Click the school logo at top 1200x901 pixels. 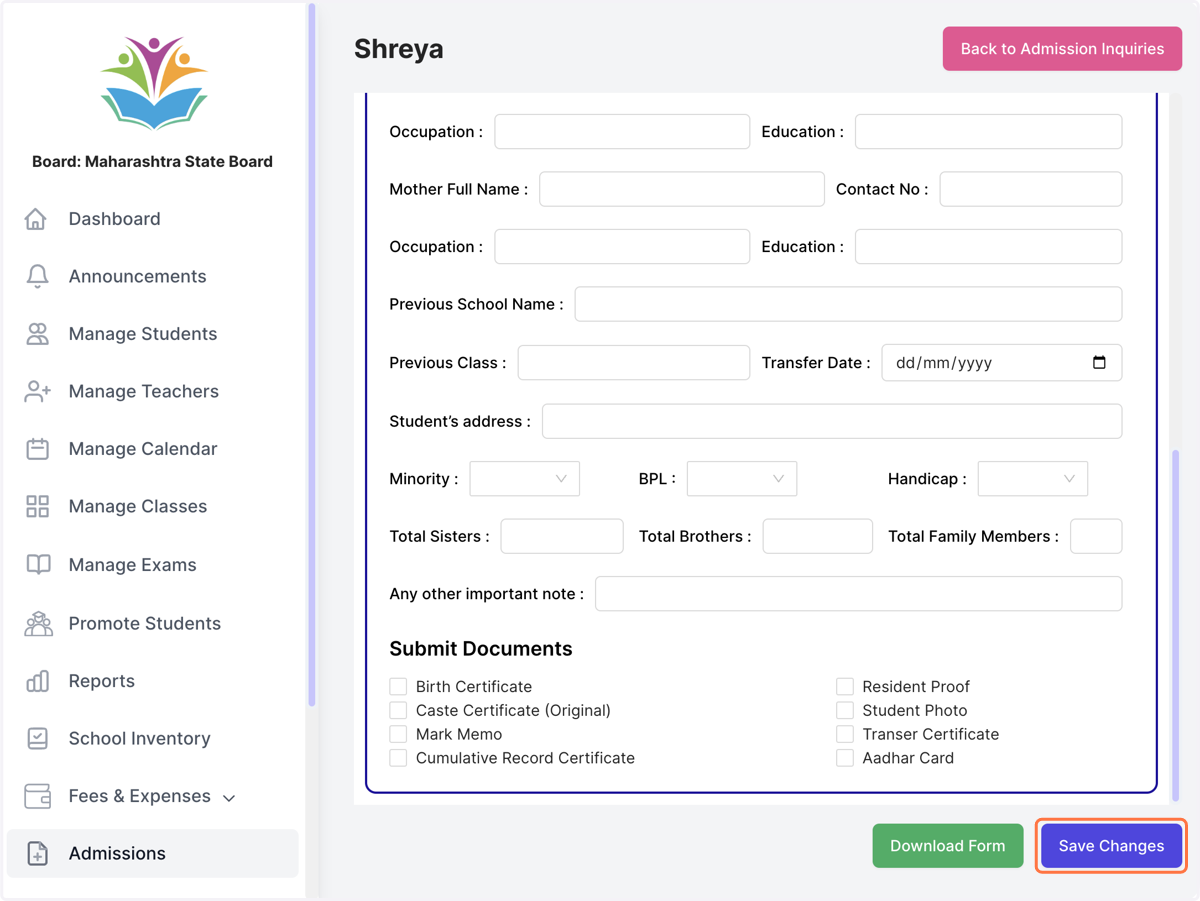coord(154,83)
